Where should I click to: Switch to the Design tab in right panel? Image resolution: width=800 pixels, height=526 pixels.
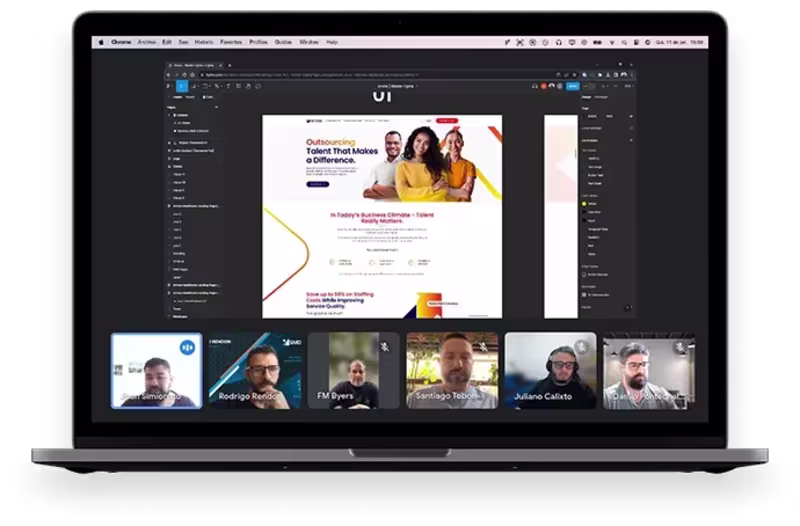(587, 97)
